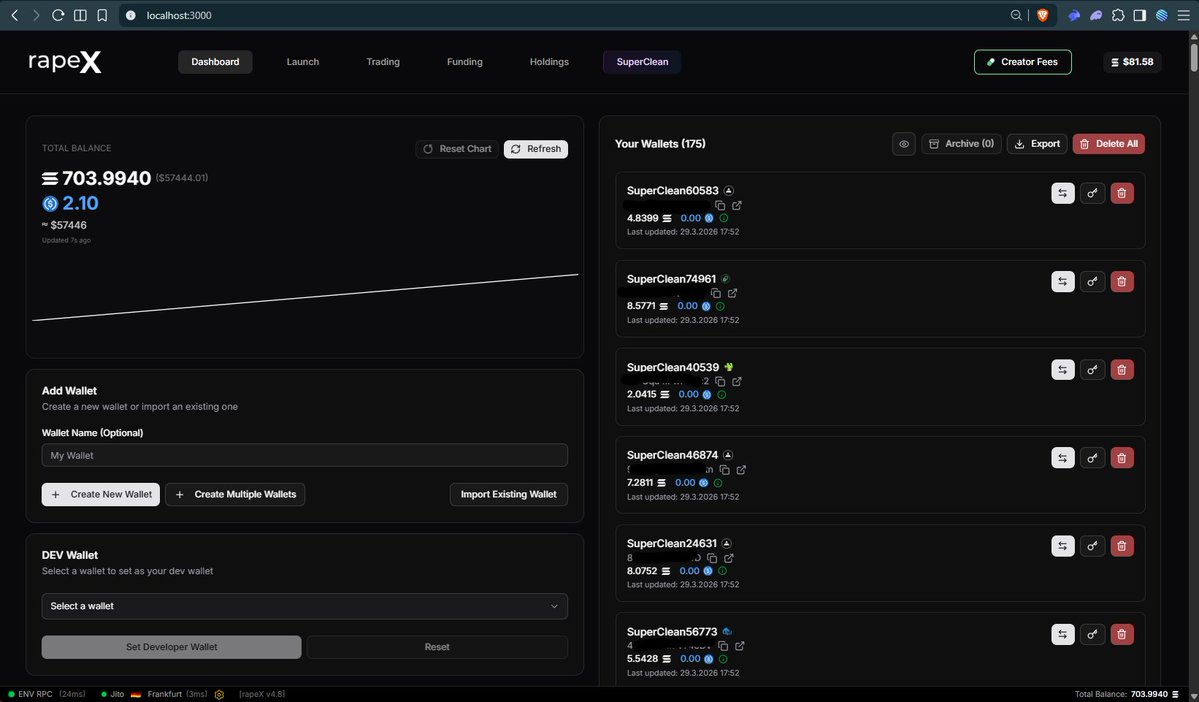1199x702 pixels.
Task: Focus the Wallet Name input field
Action: tap(304, 455)
